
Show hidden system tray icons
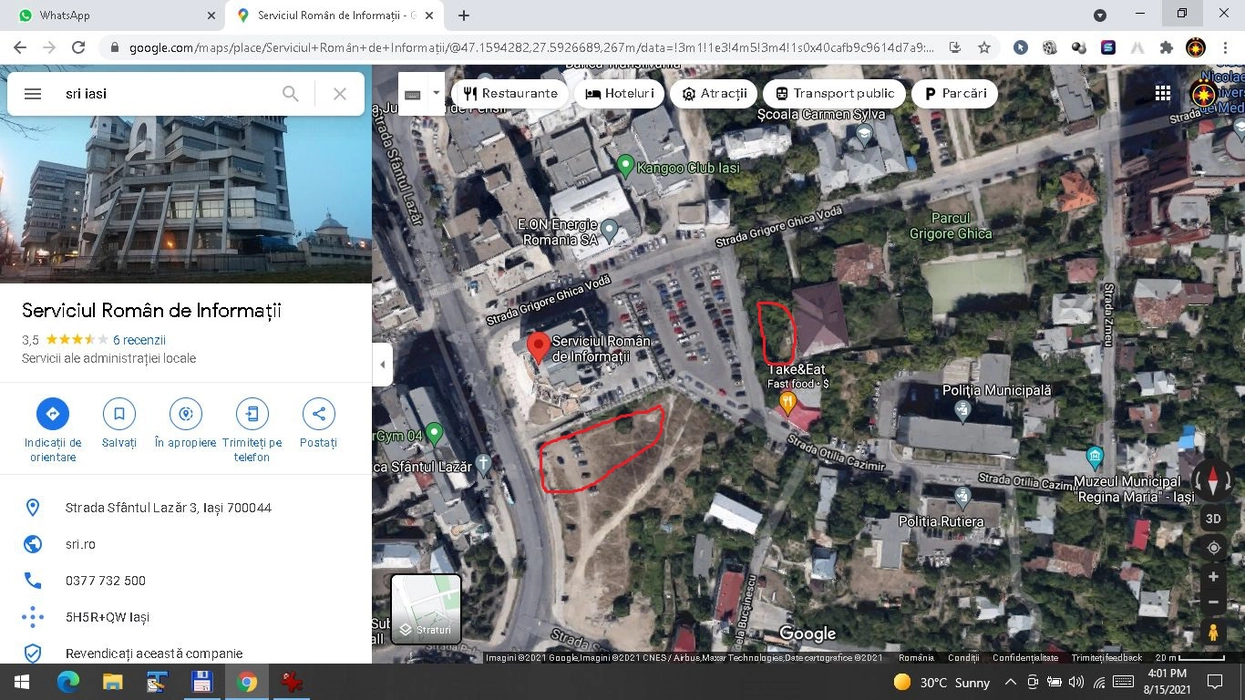(1010, 682)
